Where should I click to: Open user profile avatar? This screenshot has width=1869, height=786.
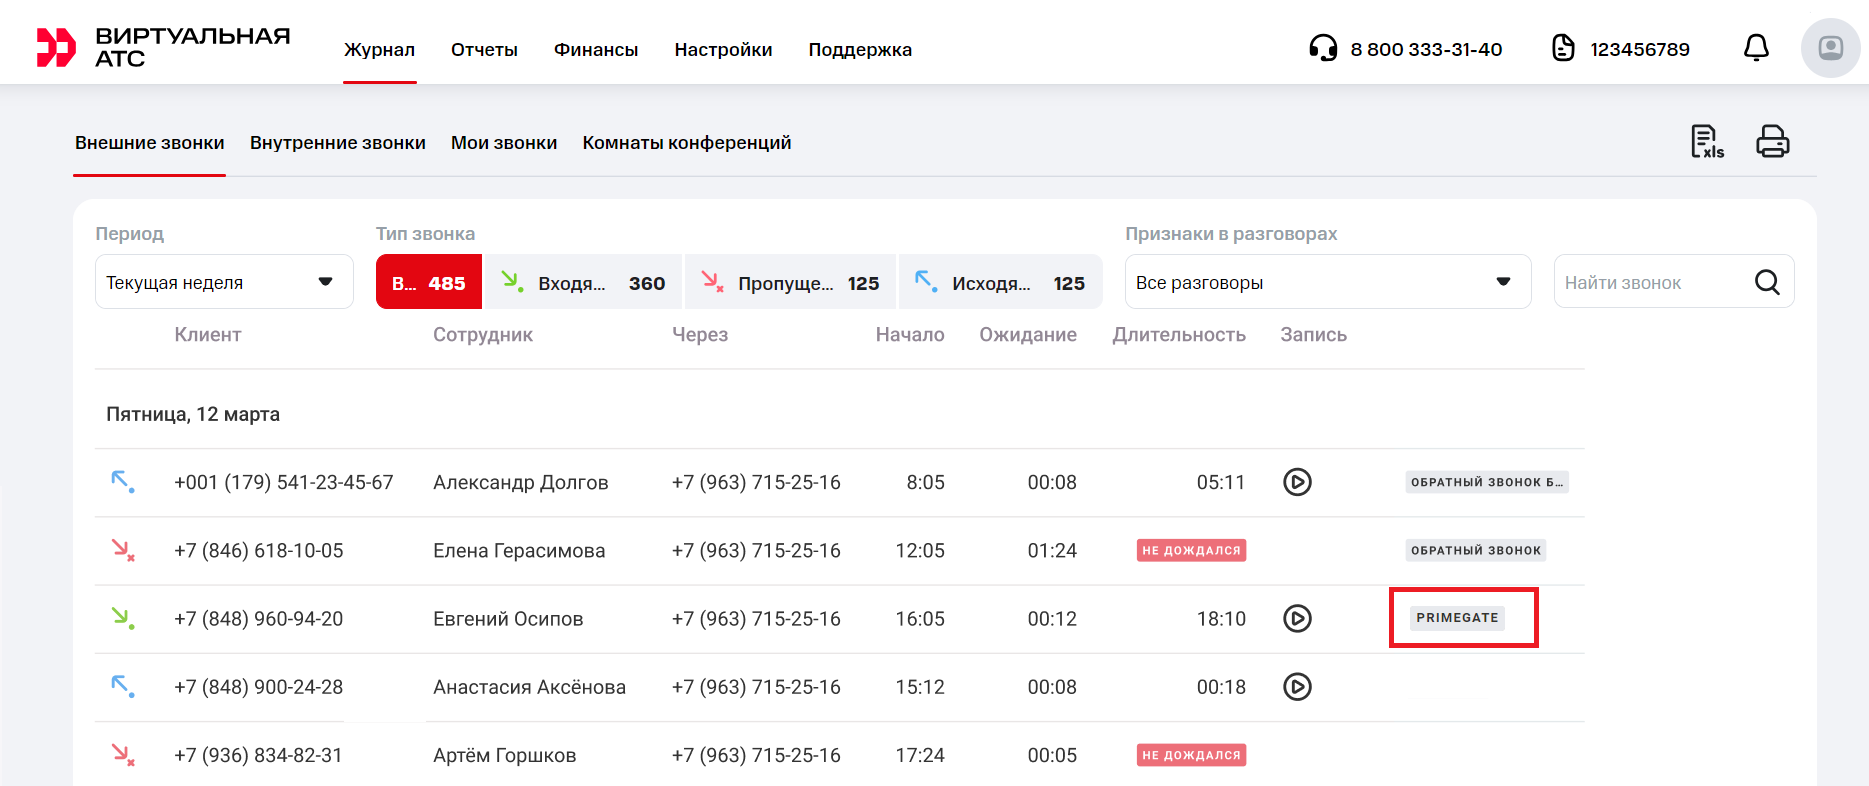click(1829, 48)
